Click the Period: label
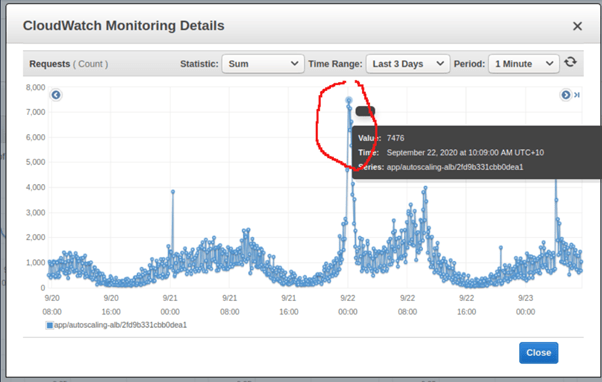 point(469,64)
